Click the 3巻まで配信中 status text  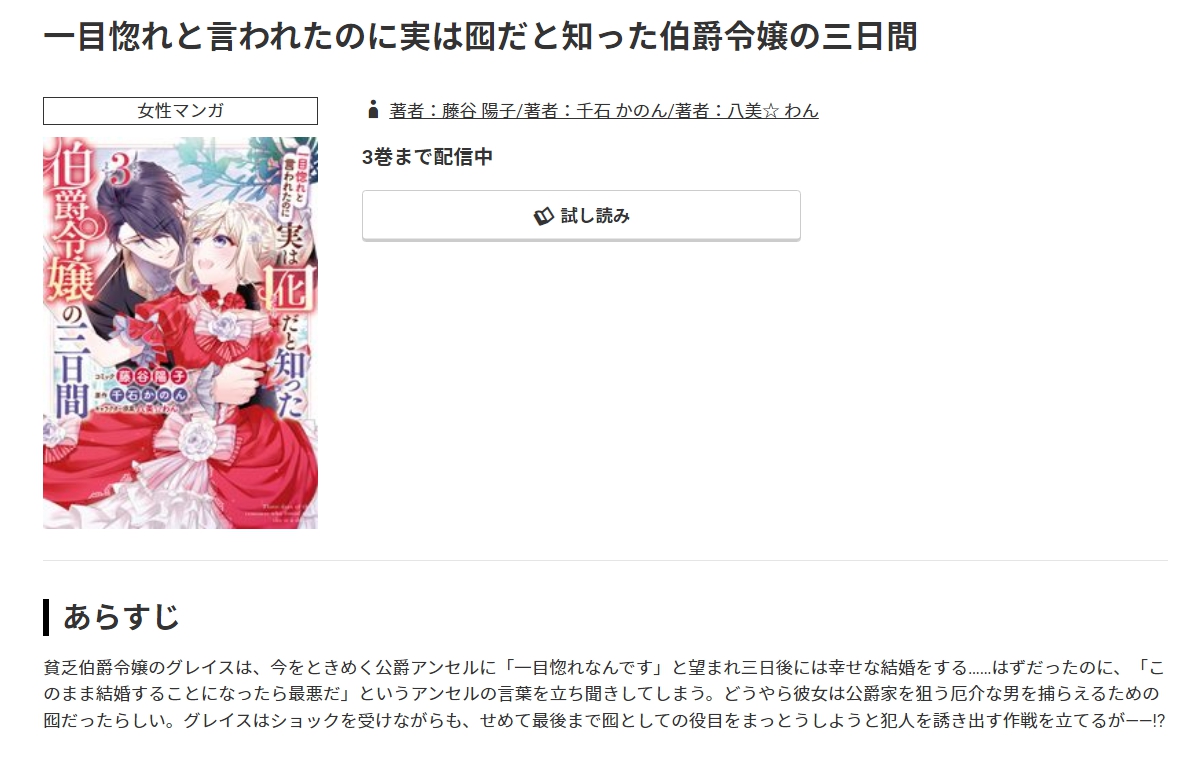click(427, 157)
